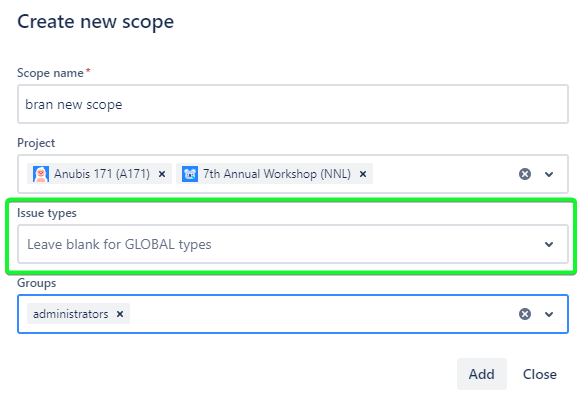Viewport: 580px width, 393px height.
Task: Click empty area of Project field
Action: click(444, 174)
